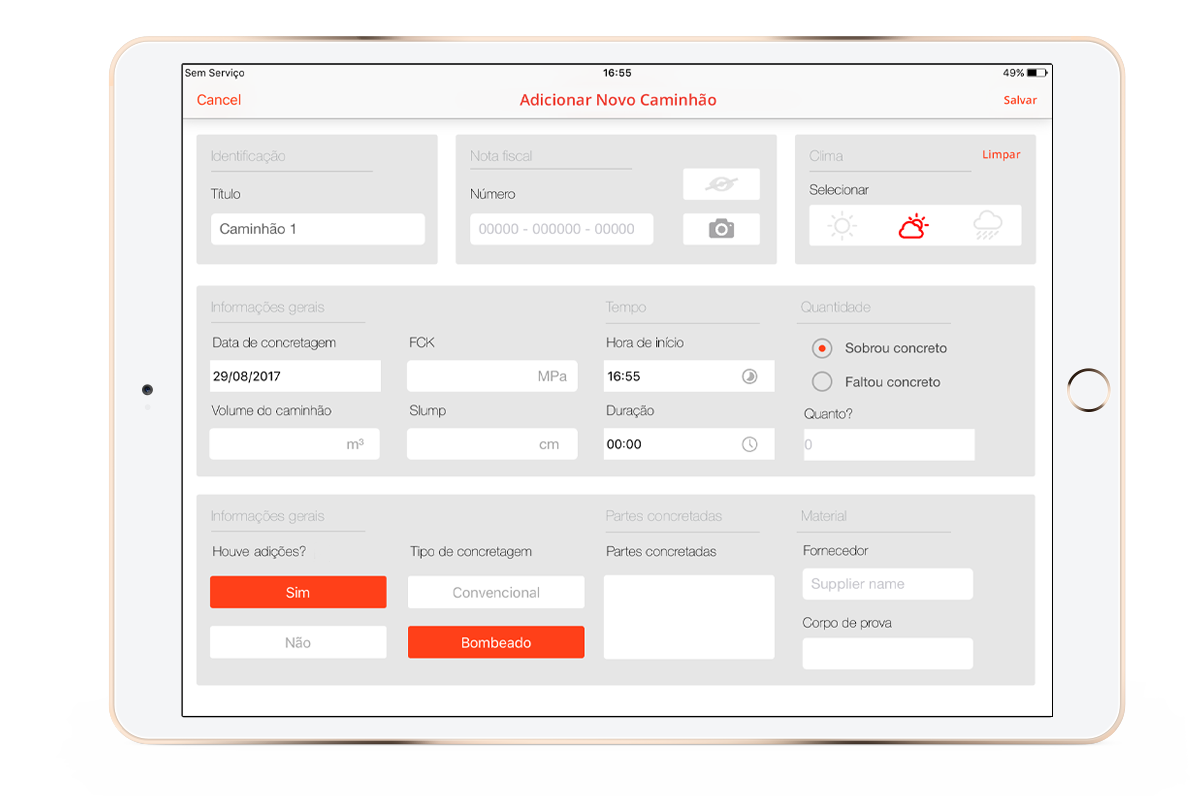Tap the clock icon in Duração field

click(x=750, y=444)
